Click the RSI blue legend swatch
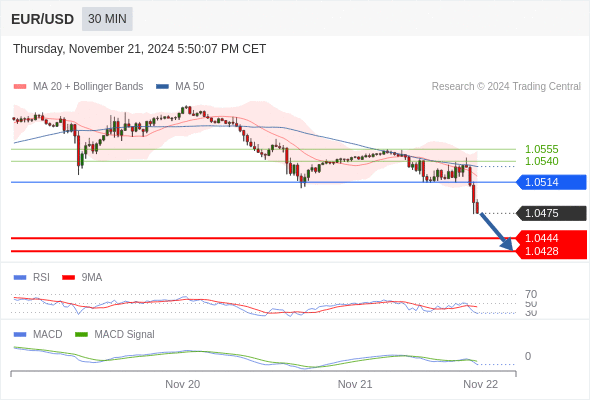Screen dimensions: 590x400 tap(20, 278)
